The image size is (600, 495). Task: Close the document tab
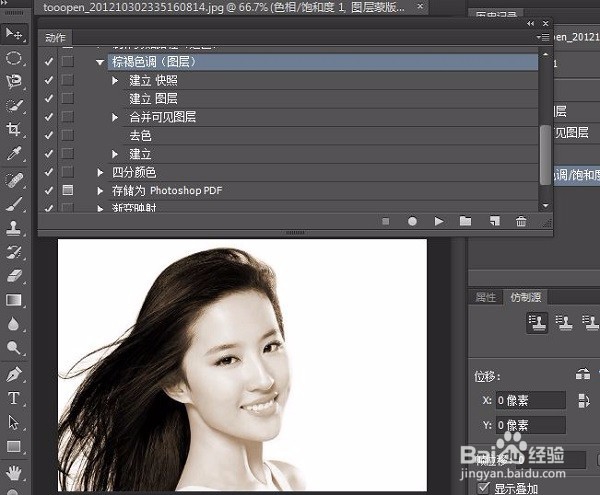point(420,6)
